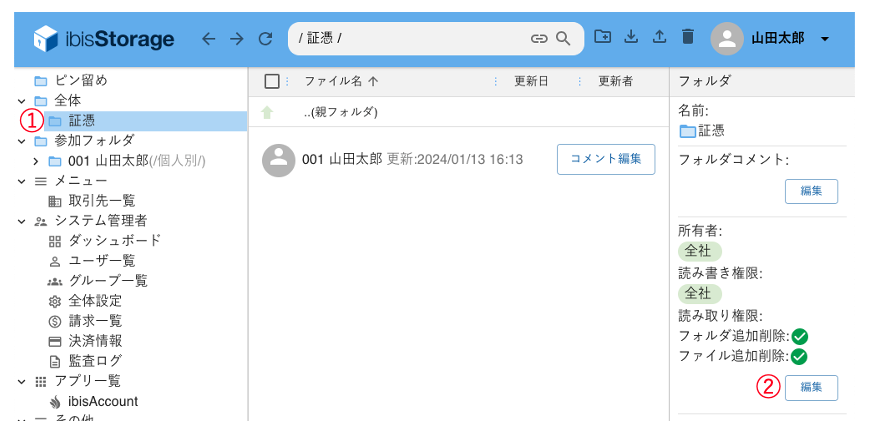Open the 山田太郎 user account dropdown
Screen dimensions: 873x438
point(824,39)
